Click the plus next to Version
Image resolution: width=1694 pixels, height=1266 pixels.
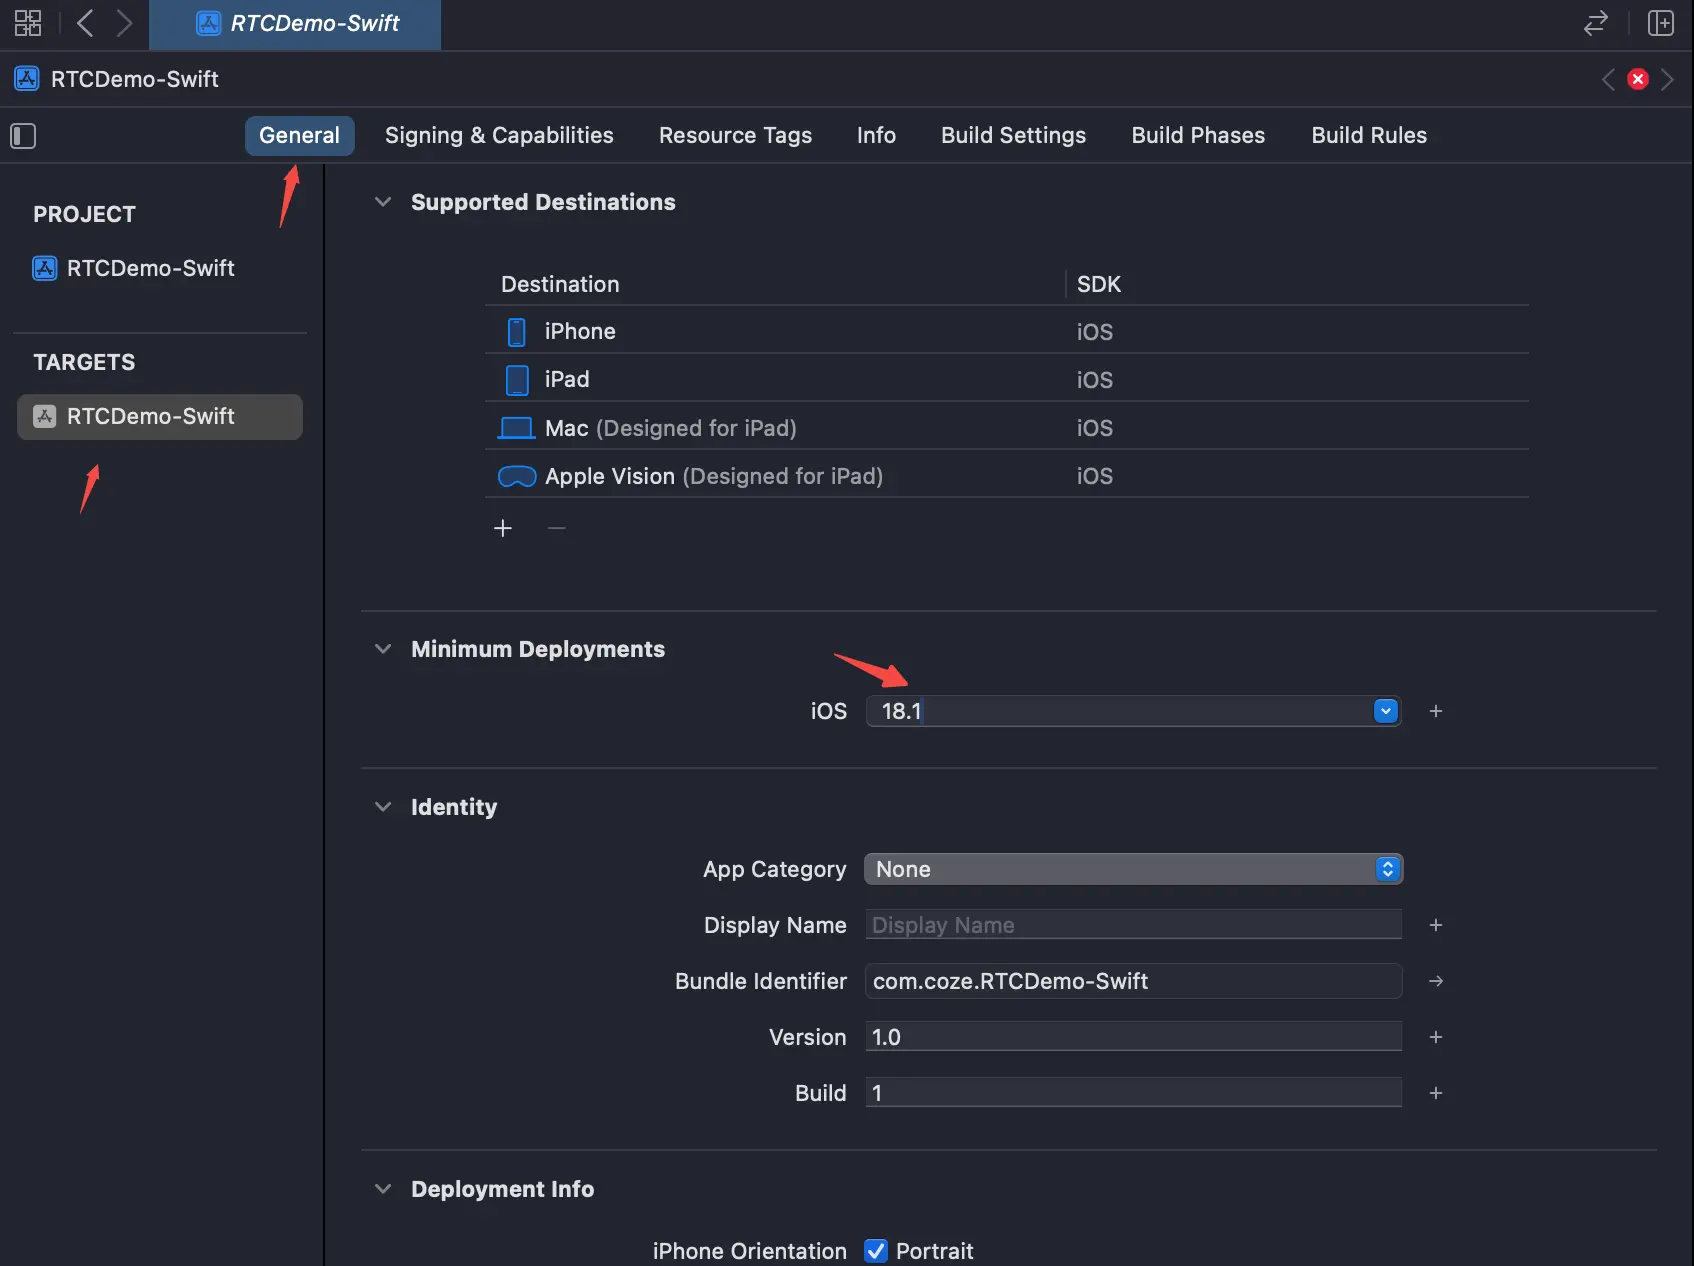point(1436,1037)
